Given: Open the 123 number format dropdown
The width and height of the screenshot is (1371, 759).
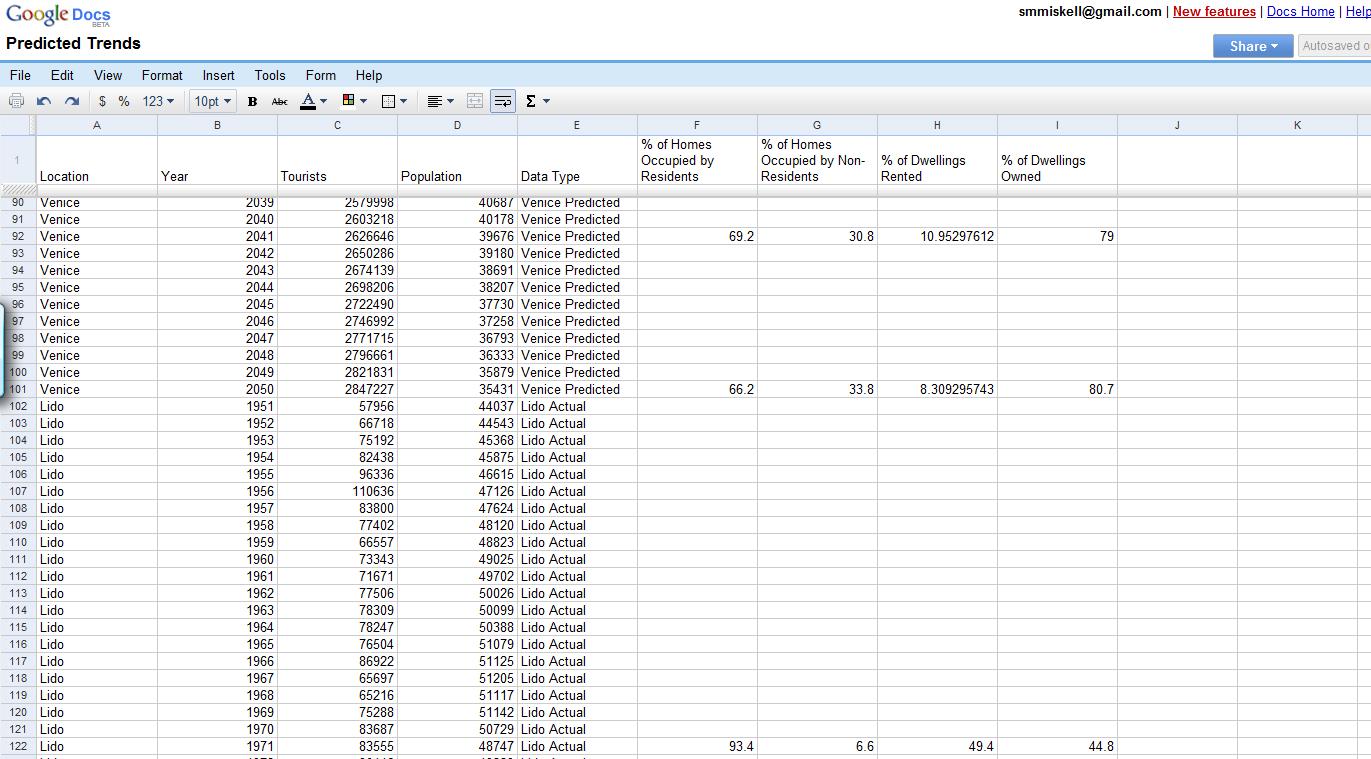Looking at the screenshot, I should (x=158, y=101).
